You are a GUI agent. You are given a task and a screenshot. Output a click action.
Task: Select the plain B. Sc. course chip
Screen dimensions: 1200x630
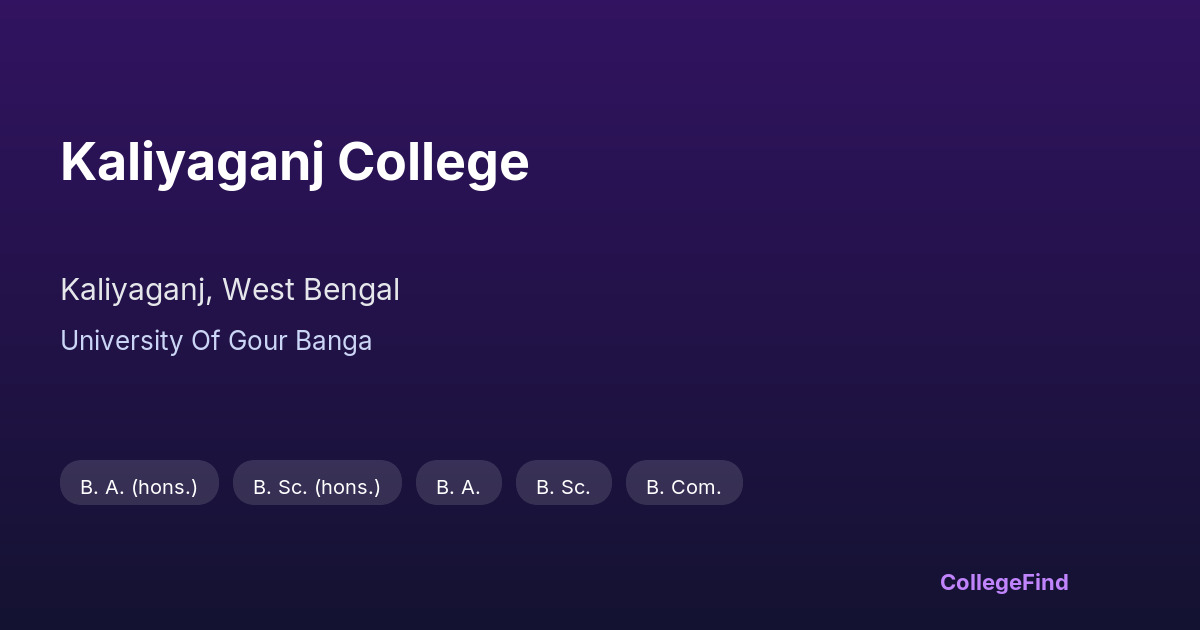pyautogui.click(x=563, y=487)
